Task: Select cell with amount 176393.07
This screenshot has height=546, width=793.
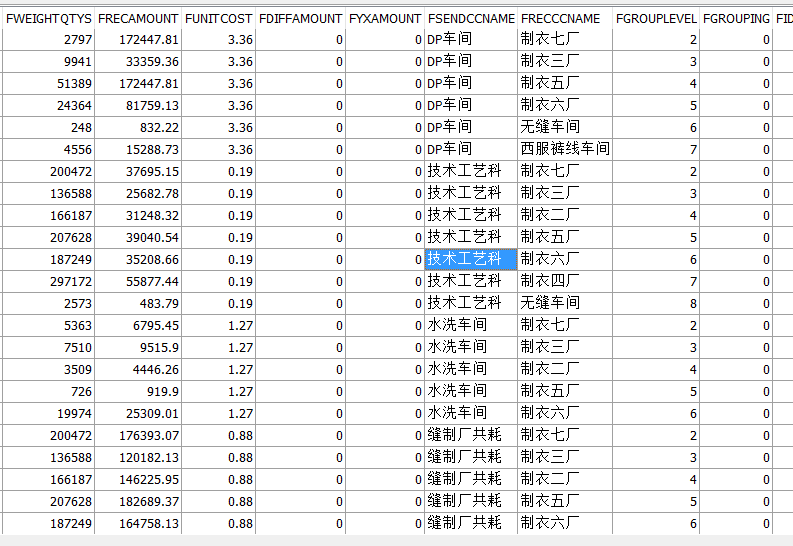Action: 138,435
